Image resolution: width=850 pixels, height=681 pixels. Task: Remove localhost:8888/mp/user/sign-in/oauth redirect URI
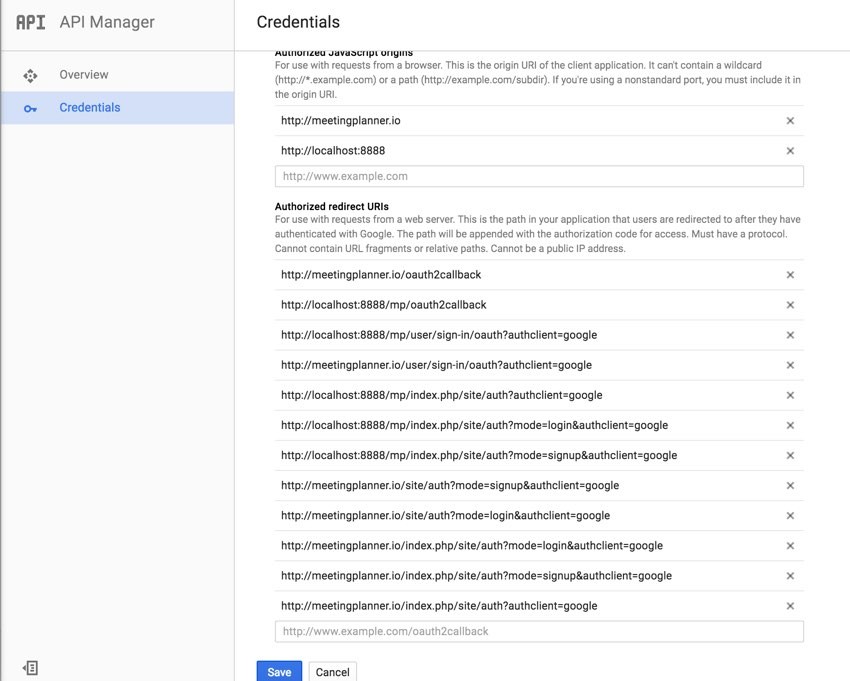(x=790, y=335)
